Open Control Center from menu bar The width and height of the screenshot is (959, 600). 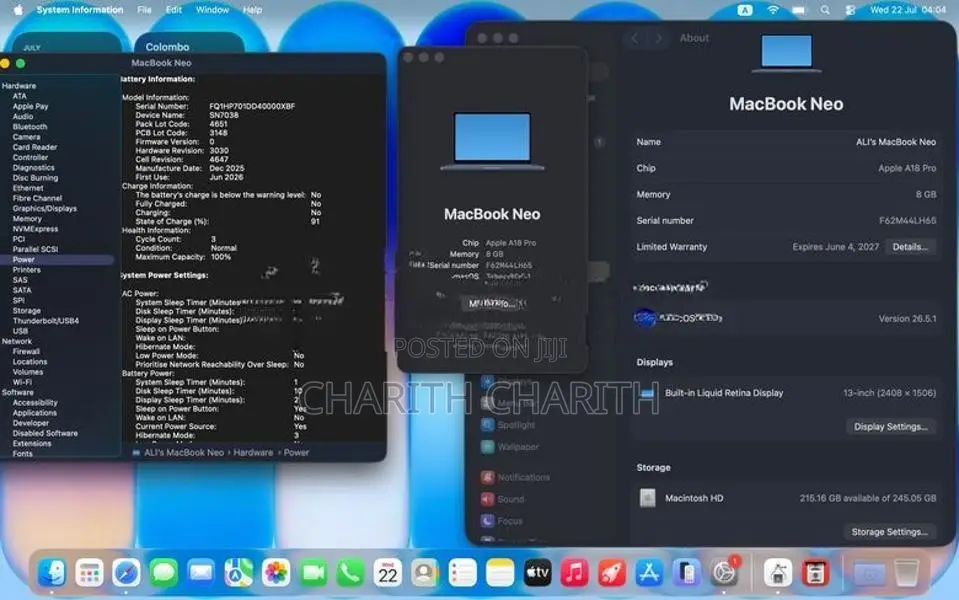click(850, 10)
